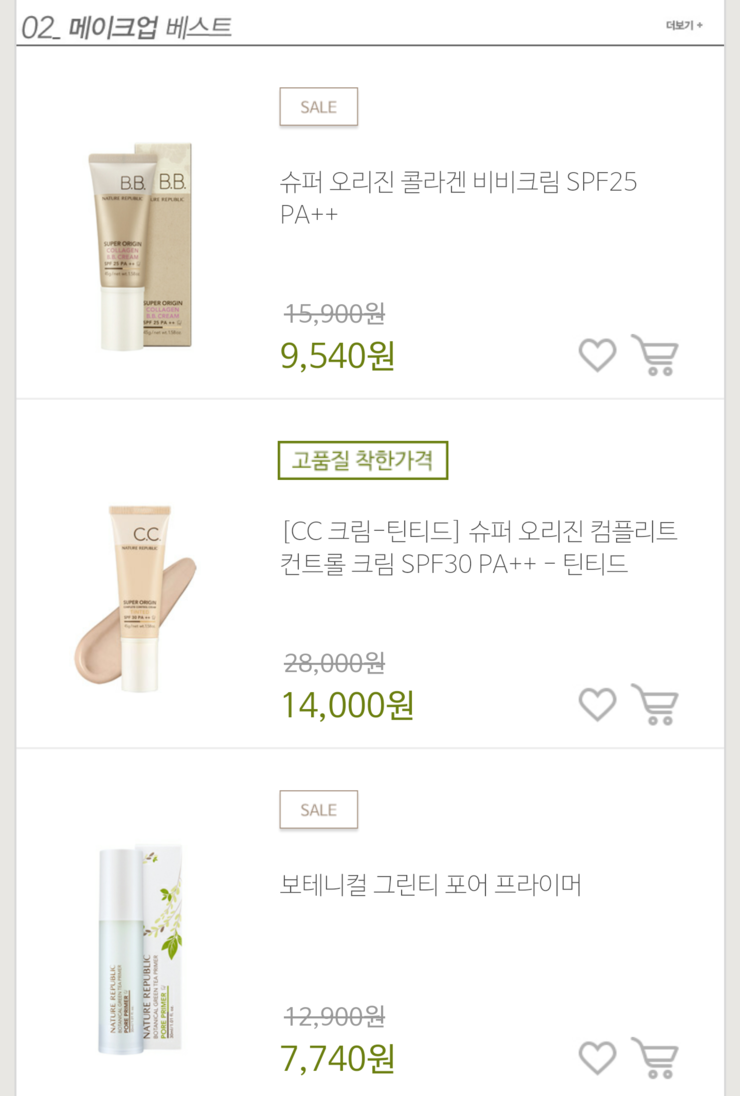
Task: Select the 9,540원 sale price
Action: pos(338,356)
